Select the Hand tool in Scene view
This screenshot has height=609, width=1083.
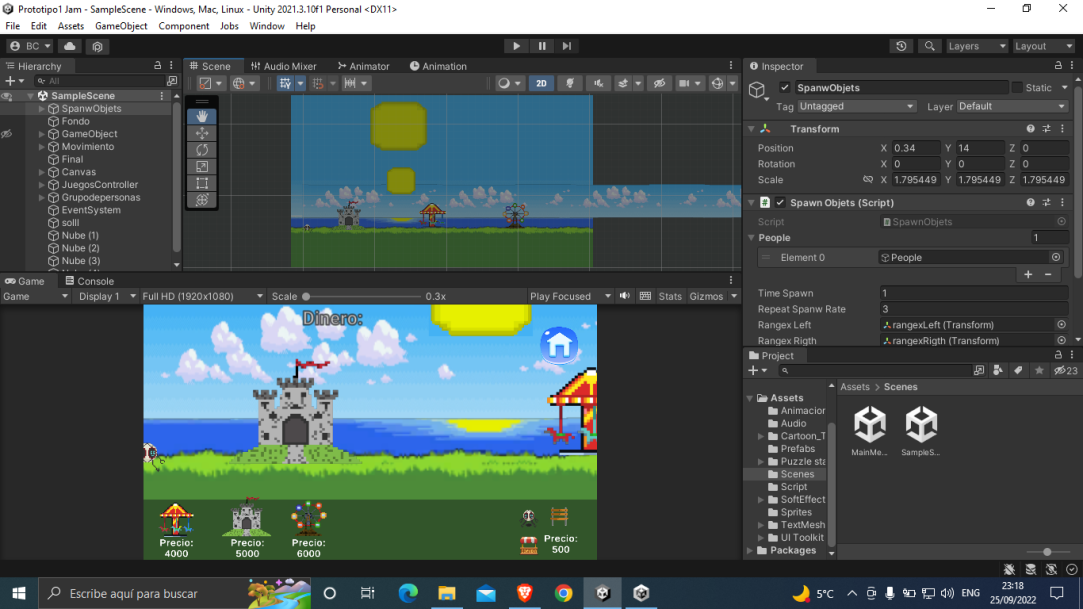click(x=202, y=116)
